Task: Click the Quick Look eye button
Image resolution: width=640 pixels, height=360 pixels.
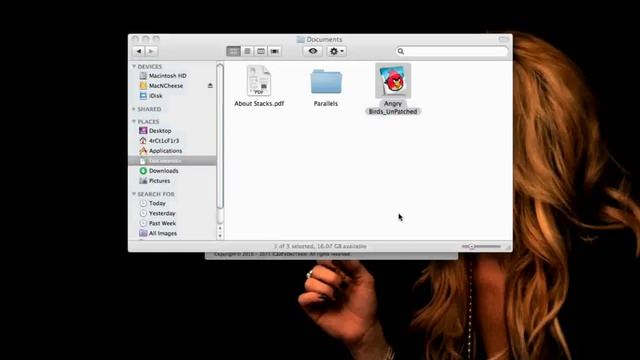Action: (313, 51)
